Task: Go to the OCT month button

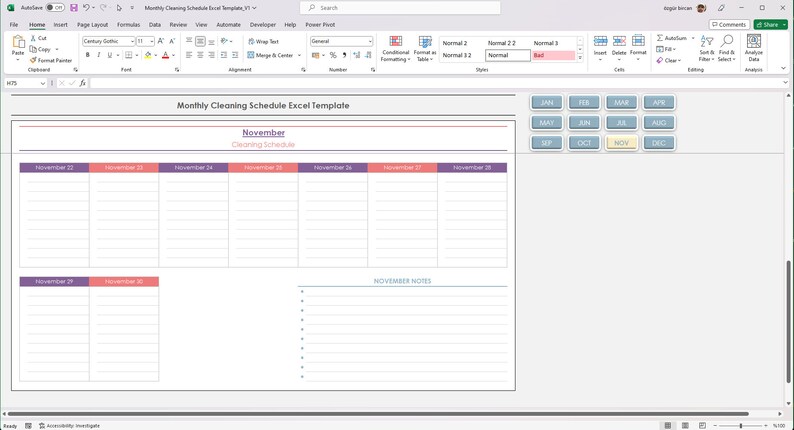Action: click(x=584, y=143)
